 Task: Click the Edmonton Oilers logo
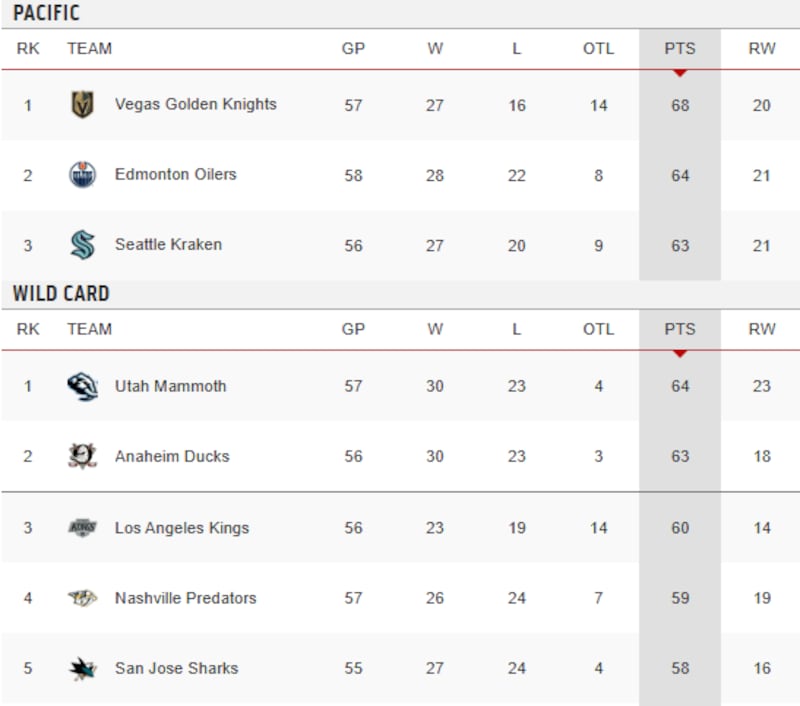tap(82, 175)
